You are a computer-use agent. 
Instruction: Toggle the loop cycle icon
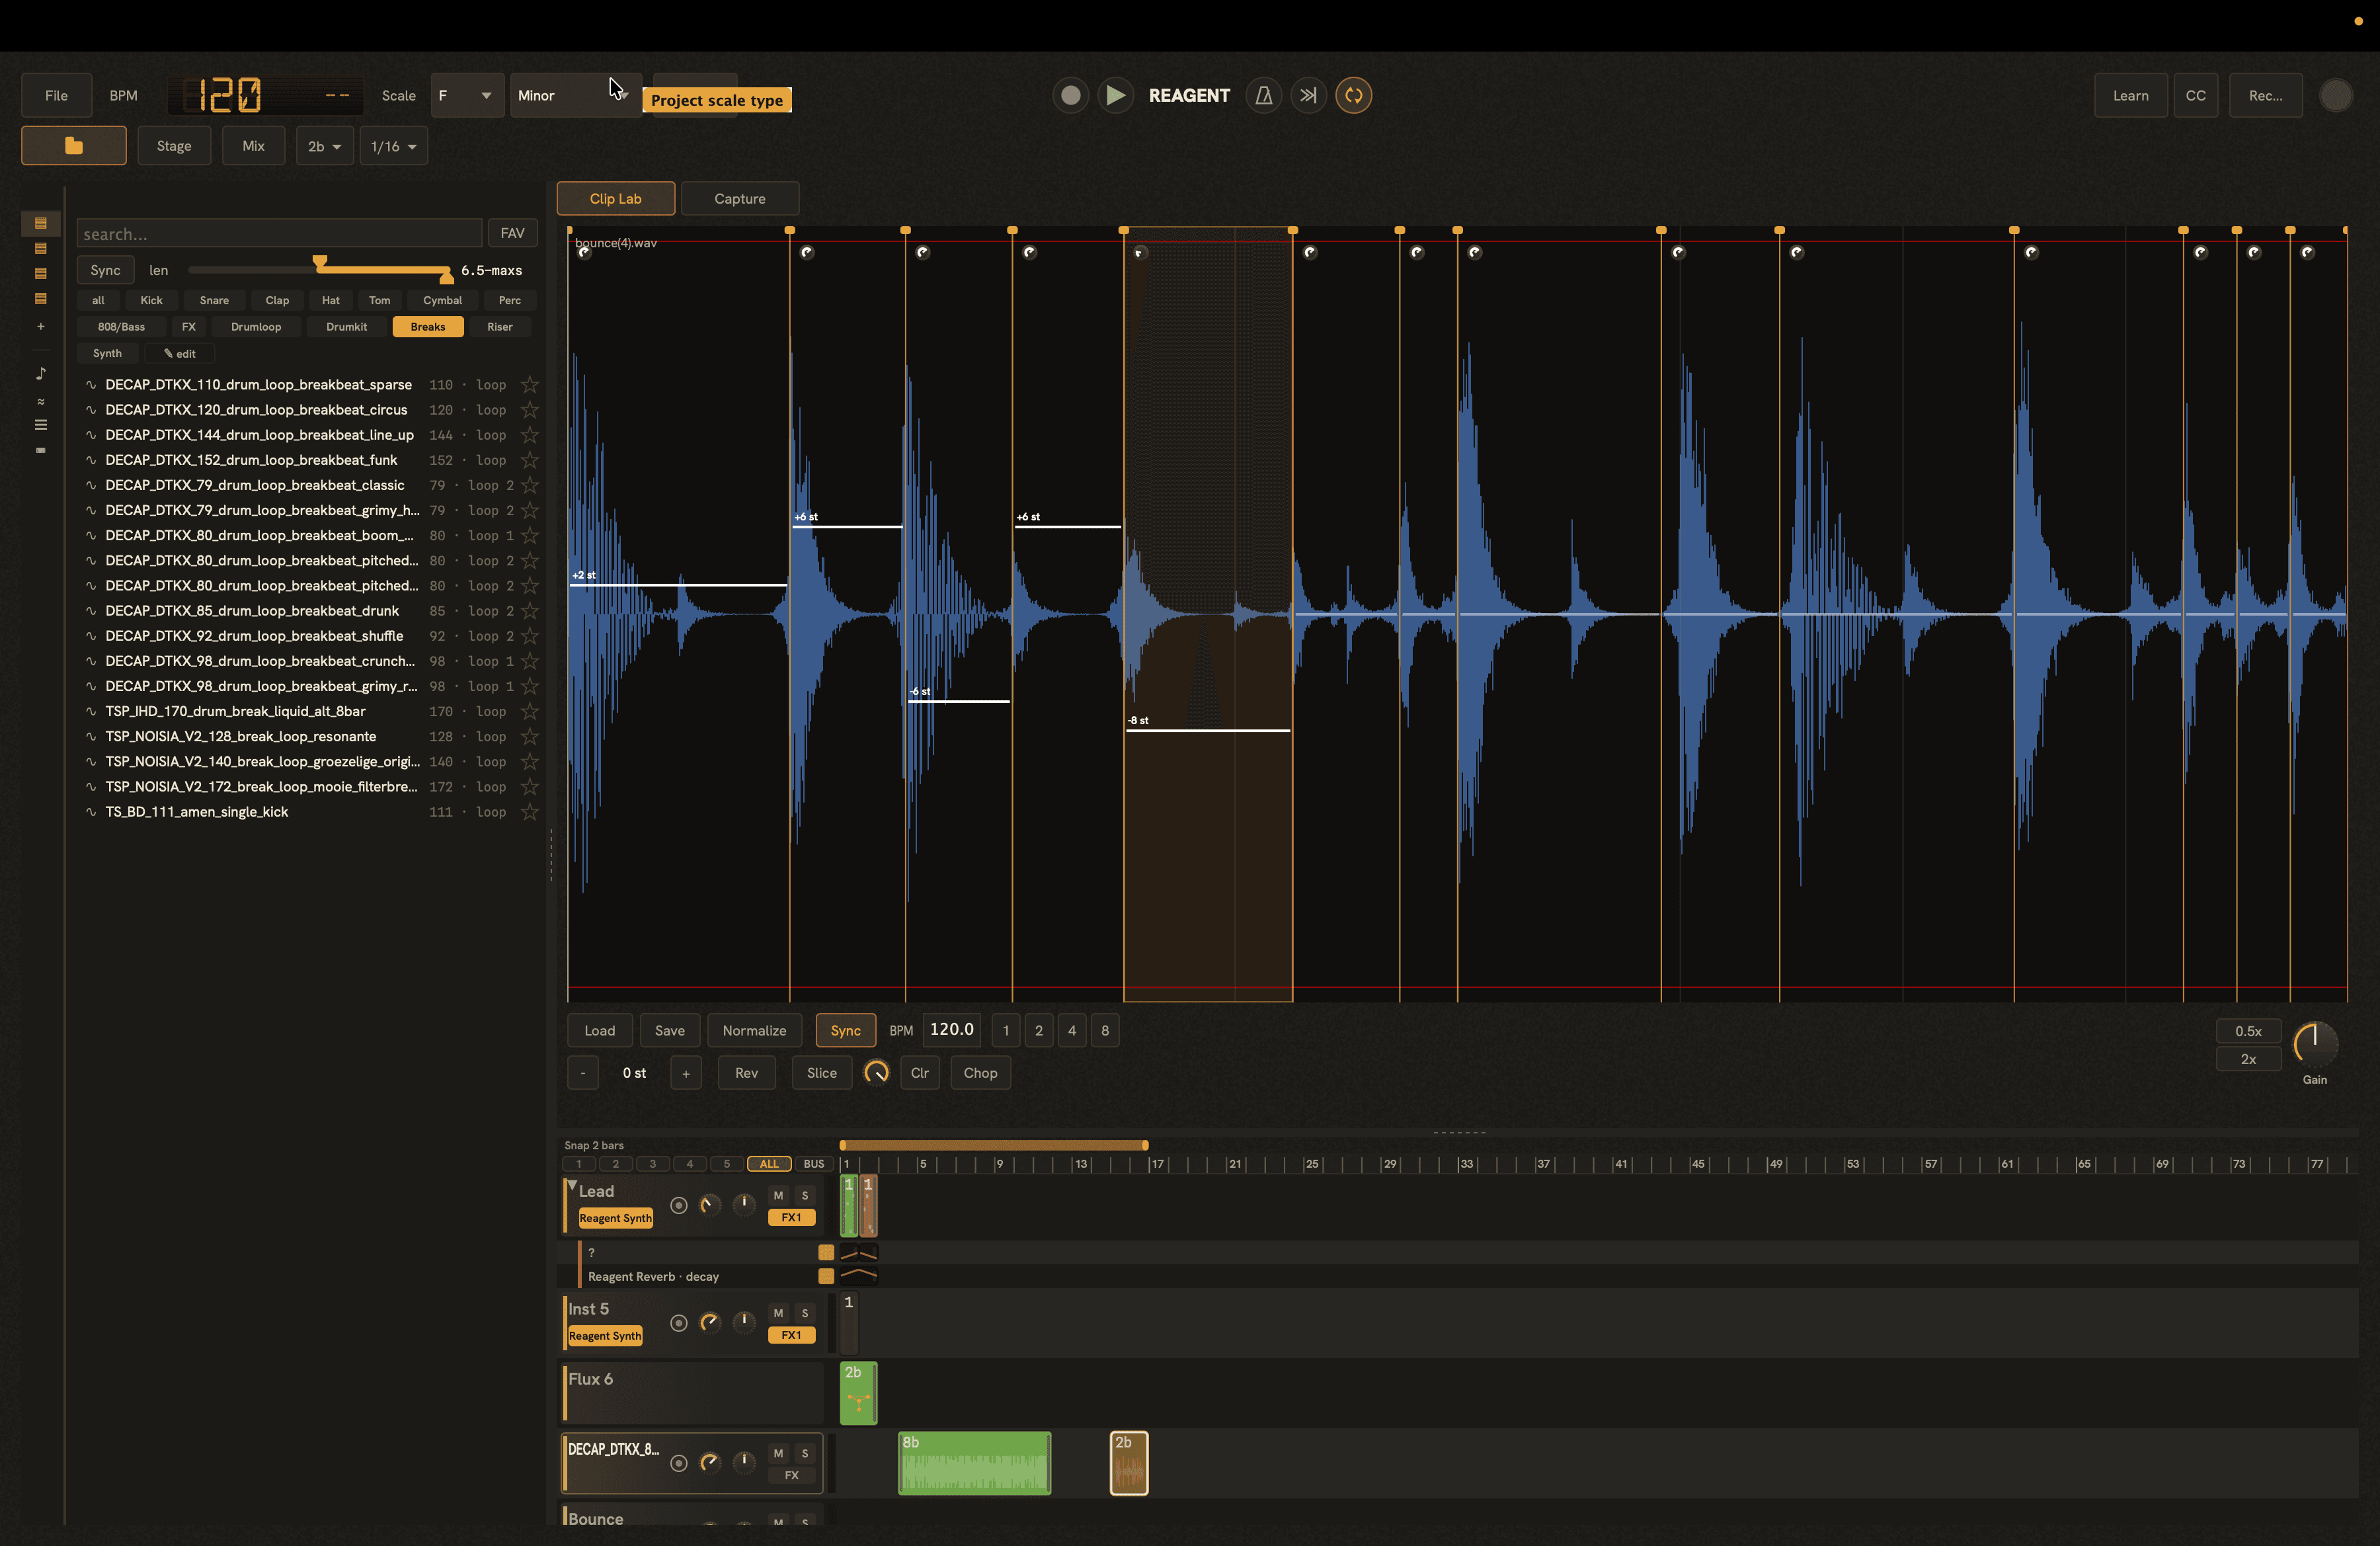coord(1353,95)
